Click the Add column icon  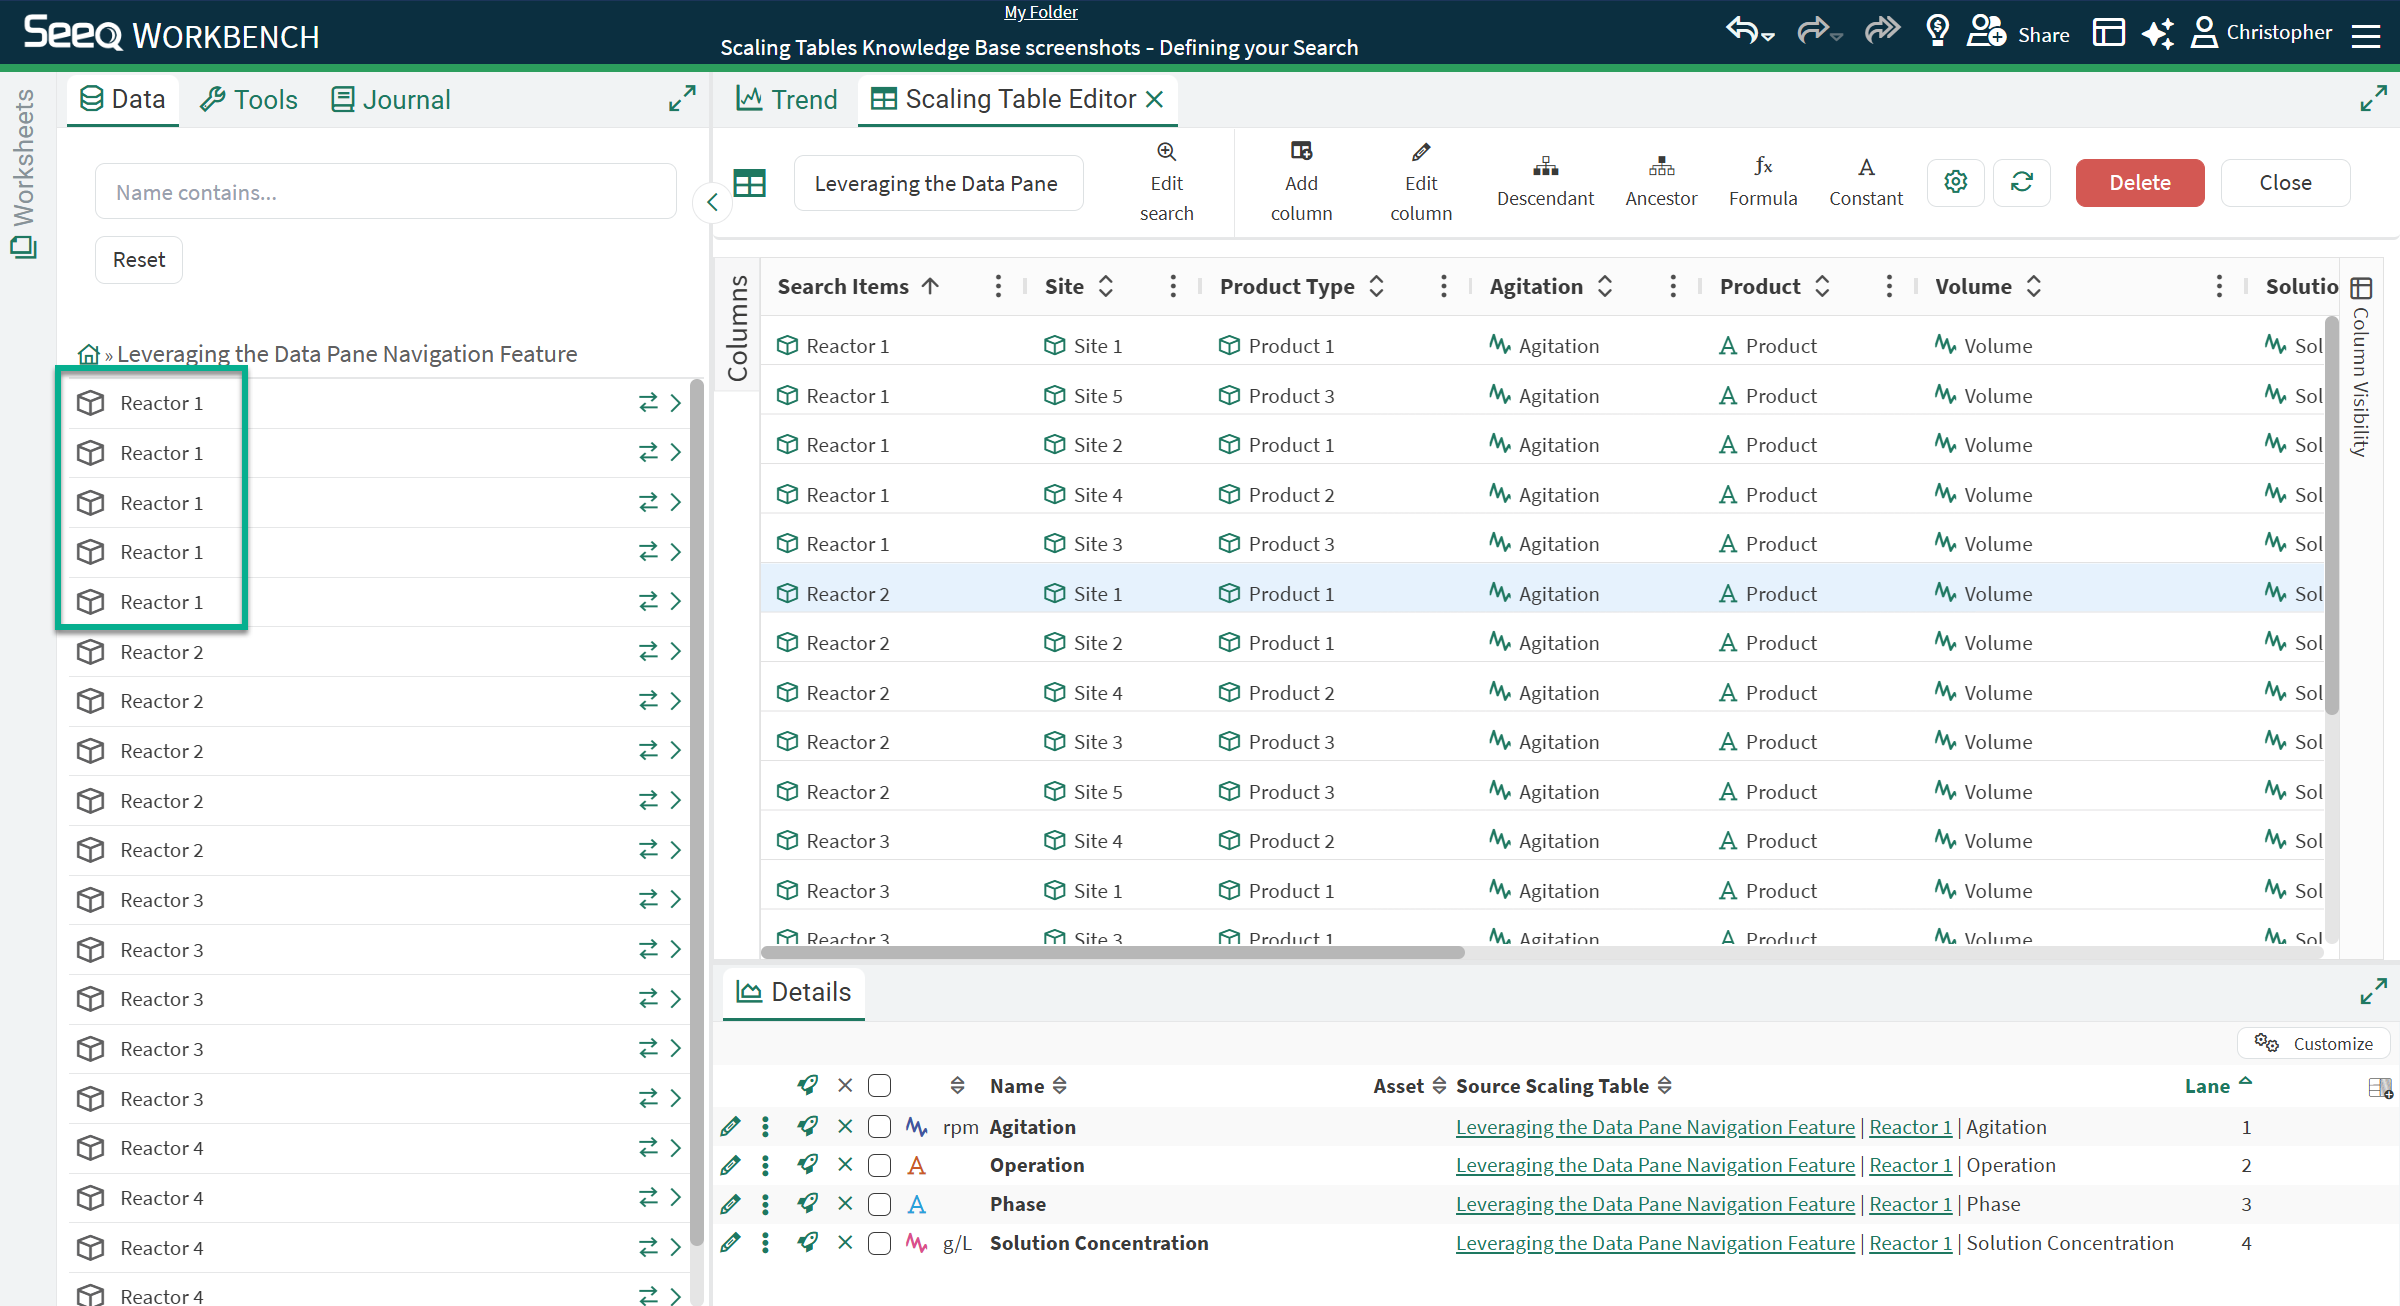click(1301, 152)
